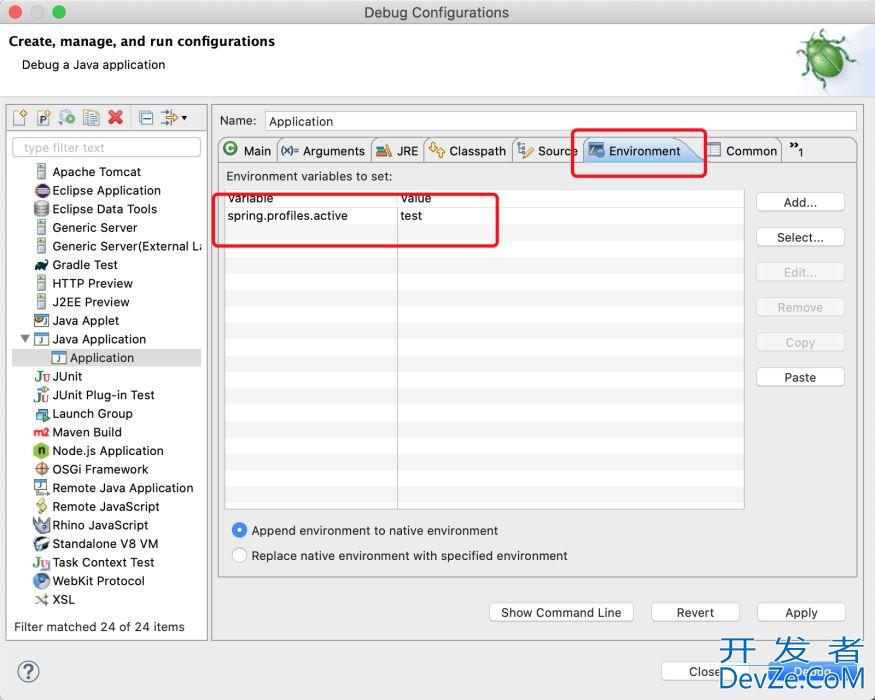Click the WebKit Protocol icon

pyautogui.click(x=41, y=581)
